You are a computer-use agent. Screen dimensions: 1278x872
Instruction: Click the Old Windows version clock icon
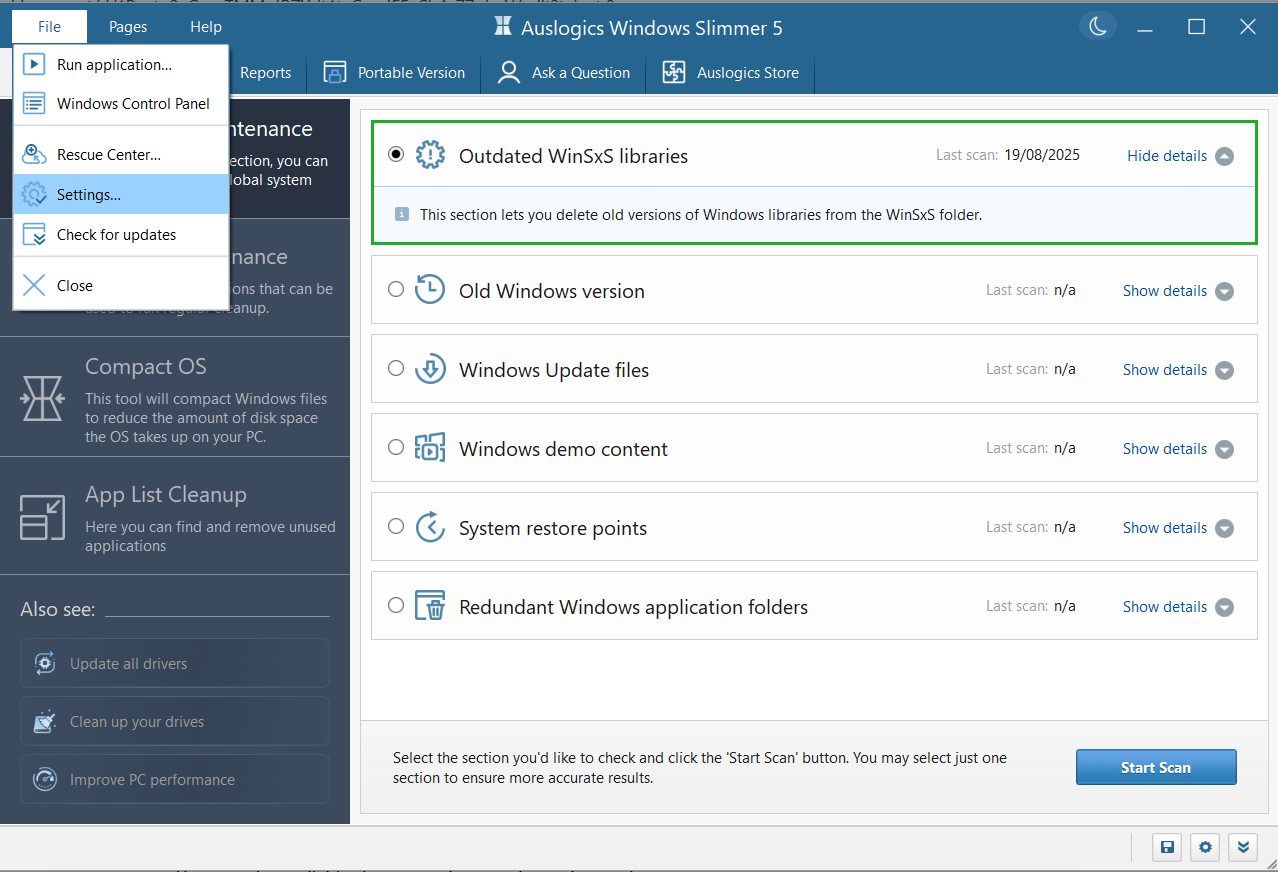pyautogui.click(x=429, y=289)
